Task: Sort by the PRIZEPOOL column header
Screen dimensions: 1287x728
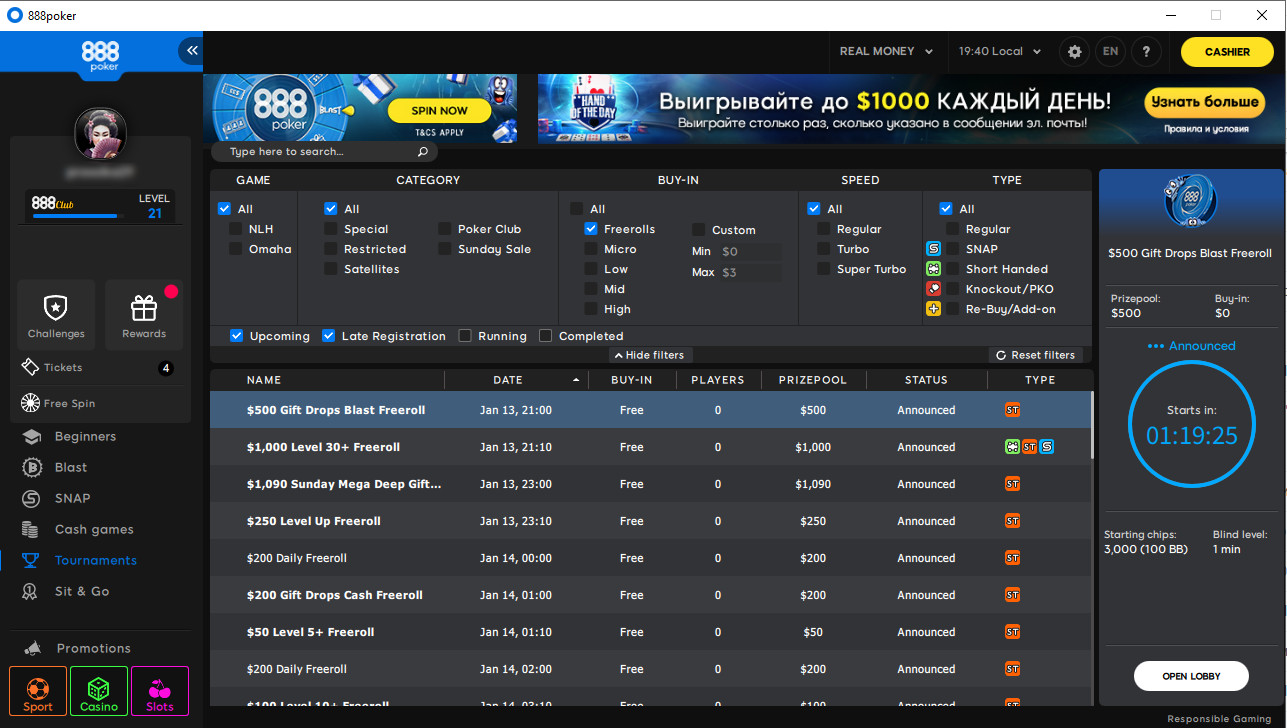Action: [813, 380]
